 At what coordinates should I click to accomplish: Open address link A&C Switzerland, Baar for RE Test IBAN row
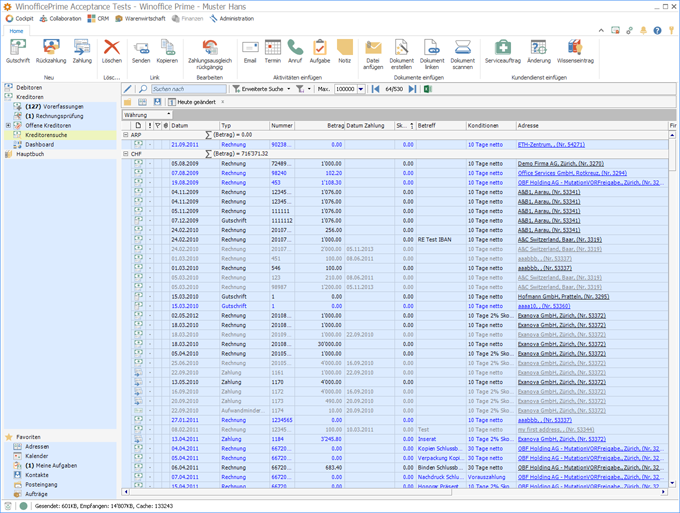pyautogui.click(x=559, y=239)
